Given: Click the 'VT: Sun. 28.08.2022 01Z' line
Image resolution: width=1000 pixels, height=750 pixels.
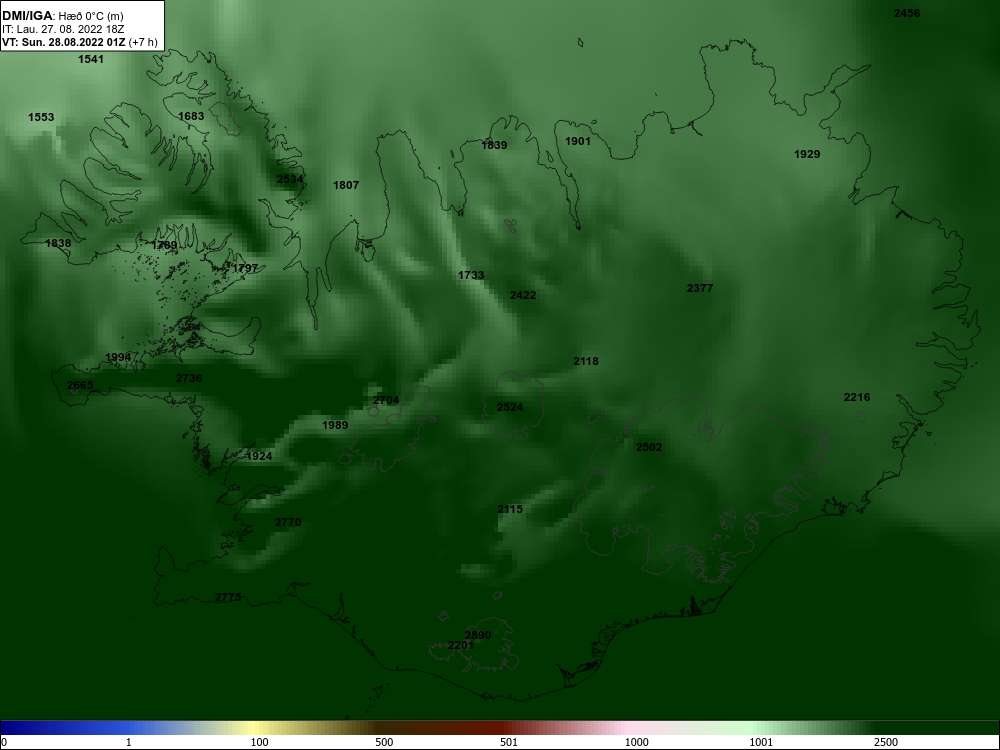Looking at the screenshot, I should tap(64, 43).
